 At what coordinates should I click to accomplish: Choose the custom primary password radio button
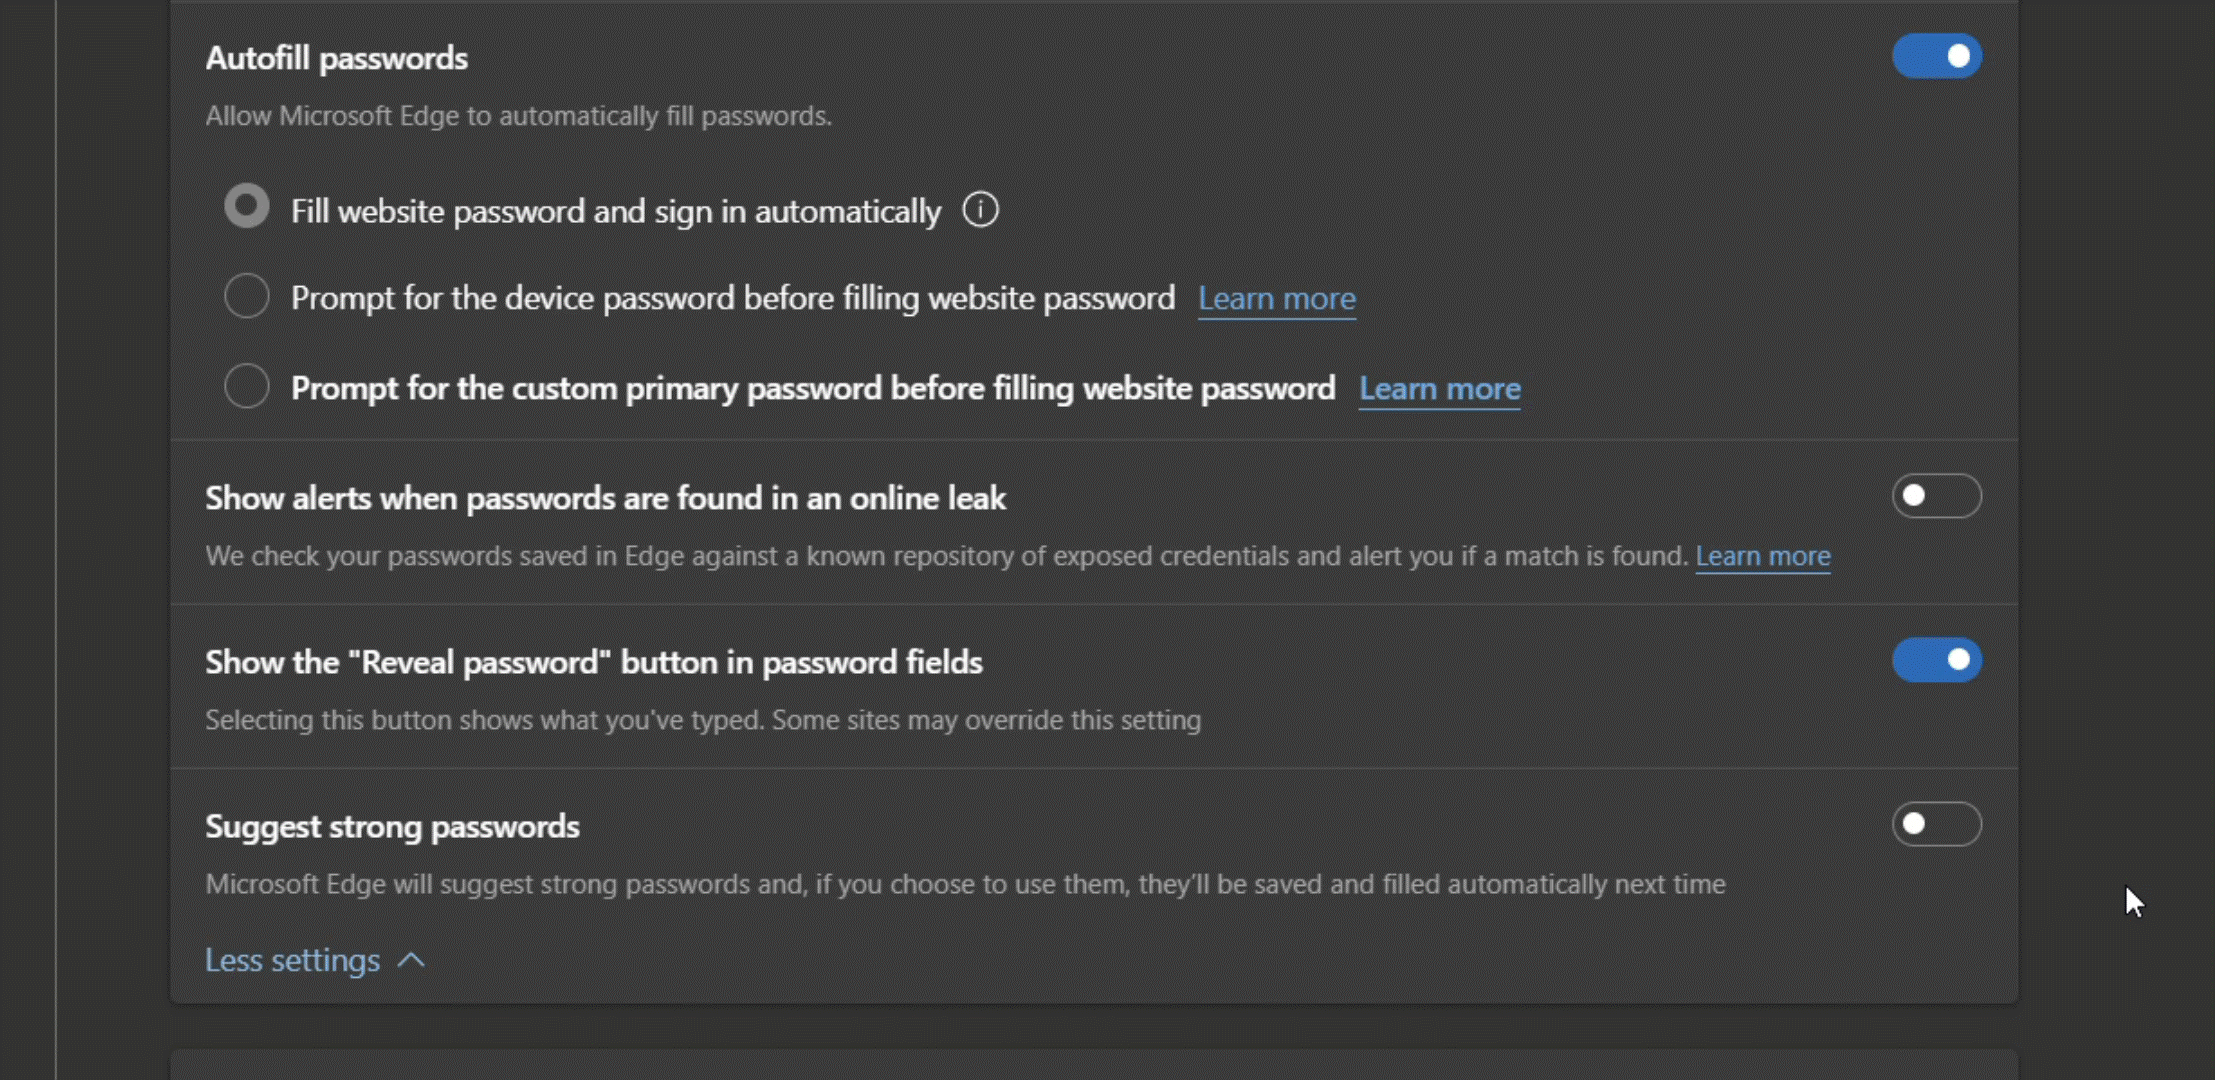(247, 386)
